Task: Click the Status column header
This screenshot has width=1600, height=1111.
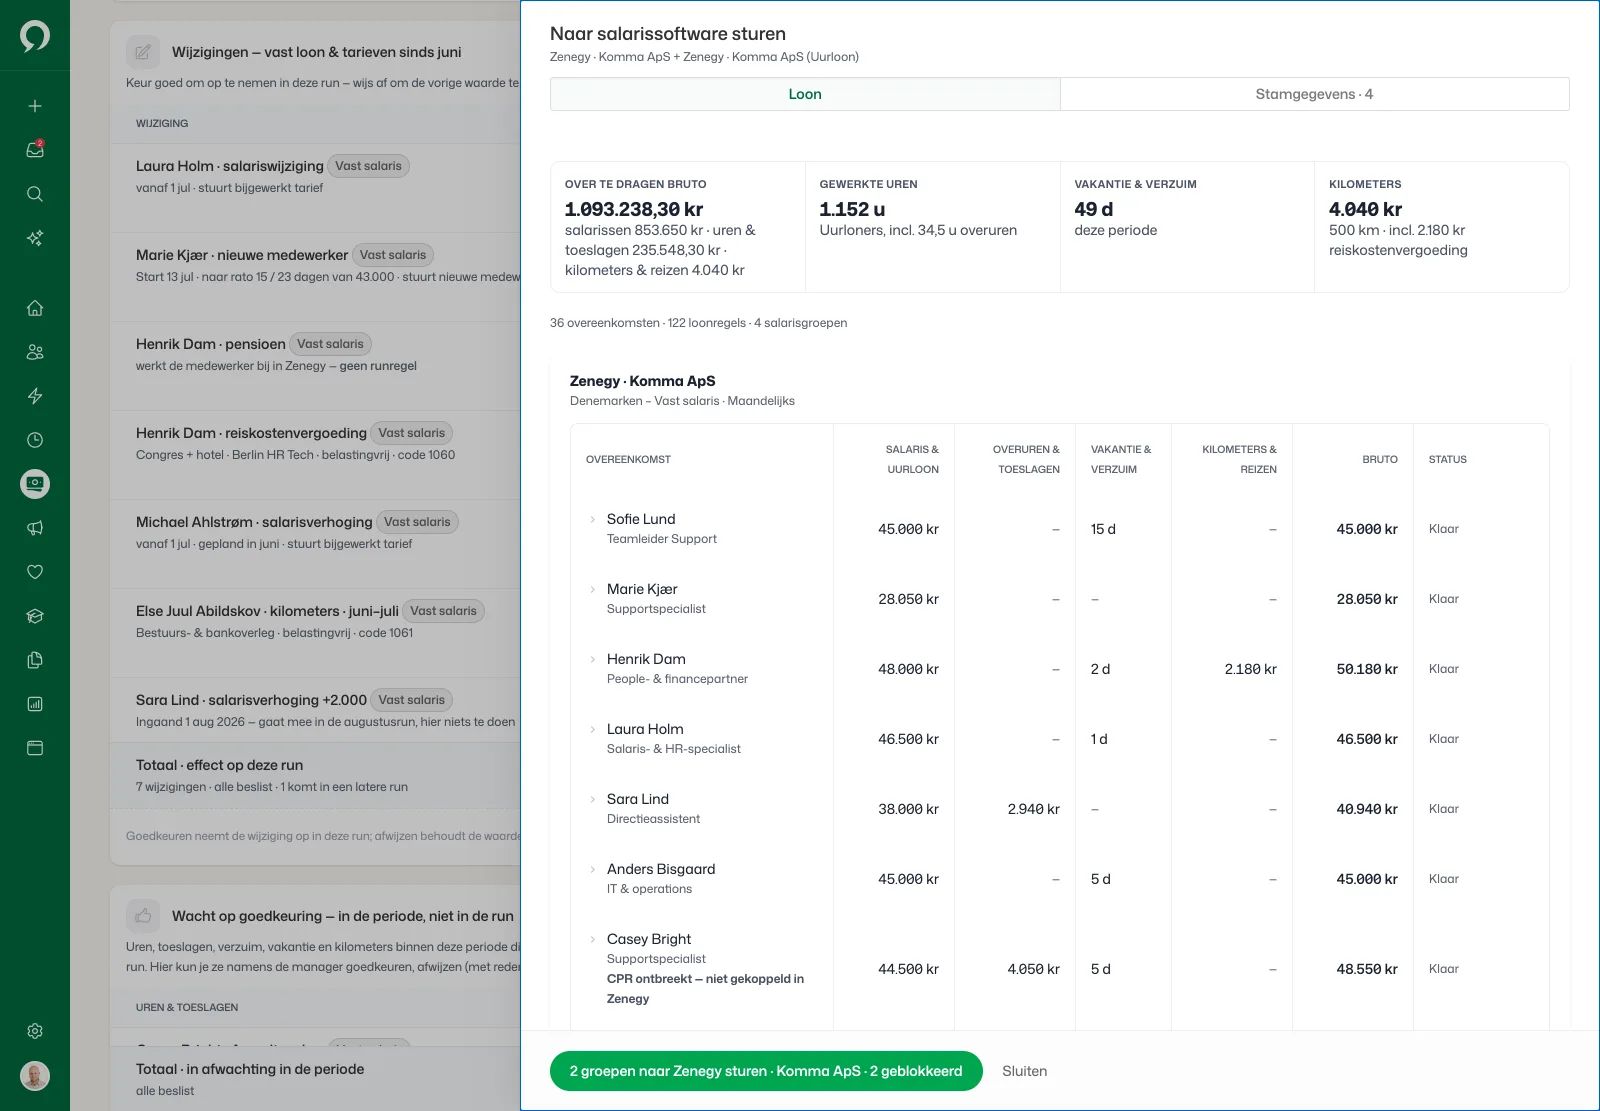Action: coord(1447,459)
